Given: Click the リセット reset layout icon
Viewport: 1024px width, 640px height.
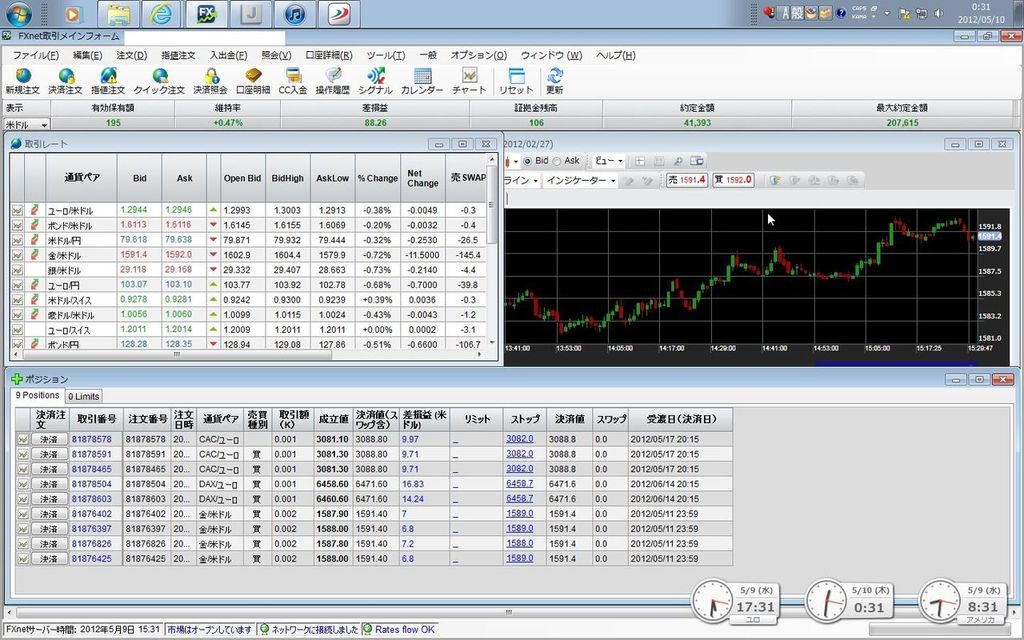Looking at the screenshot, I should tap(516, 82).
